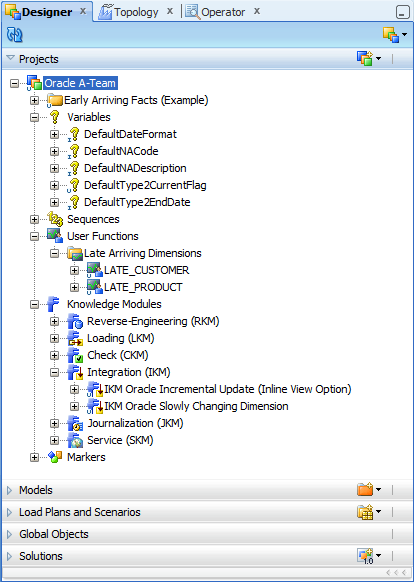Click the Late Arriving Dimensions folder icon
The height and width of the screenshot is (582, 414).
click(x=75, y=253)
